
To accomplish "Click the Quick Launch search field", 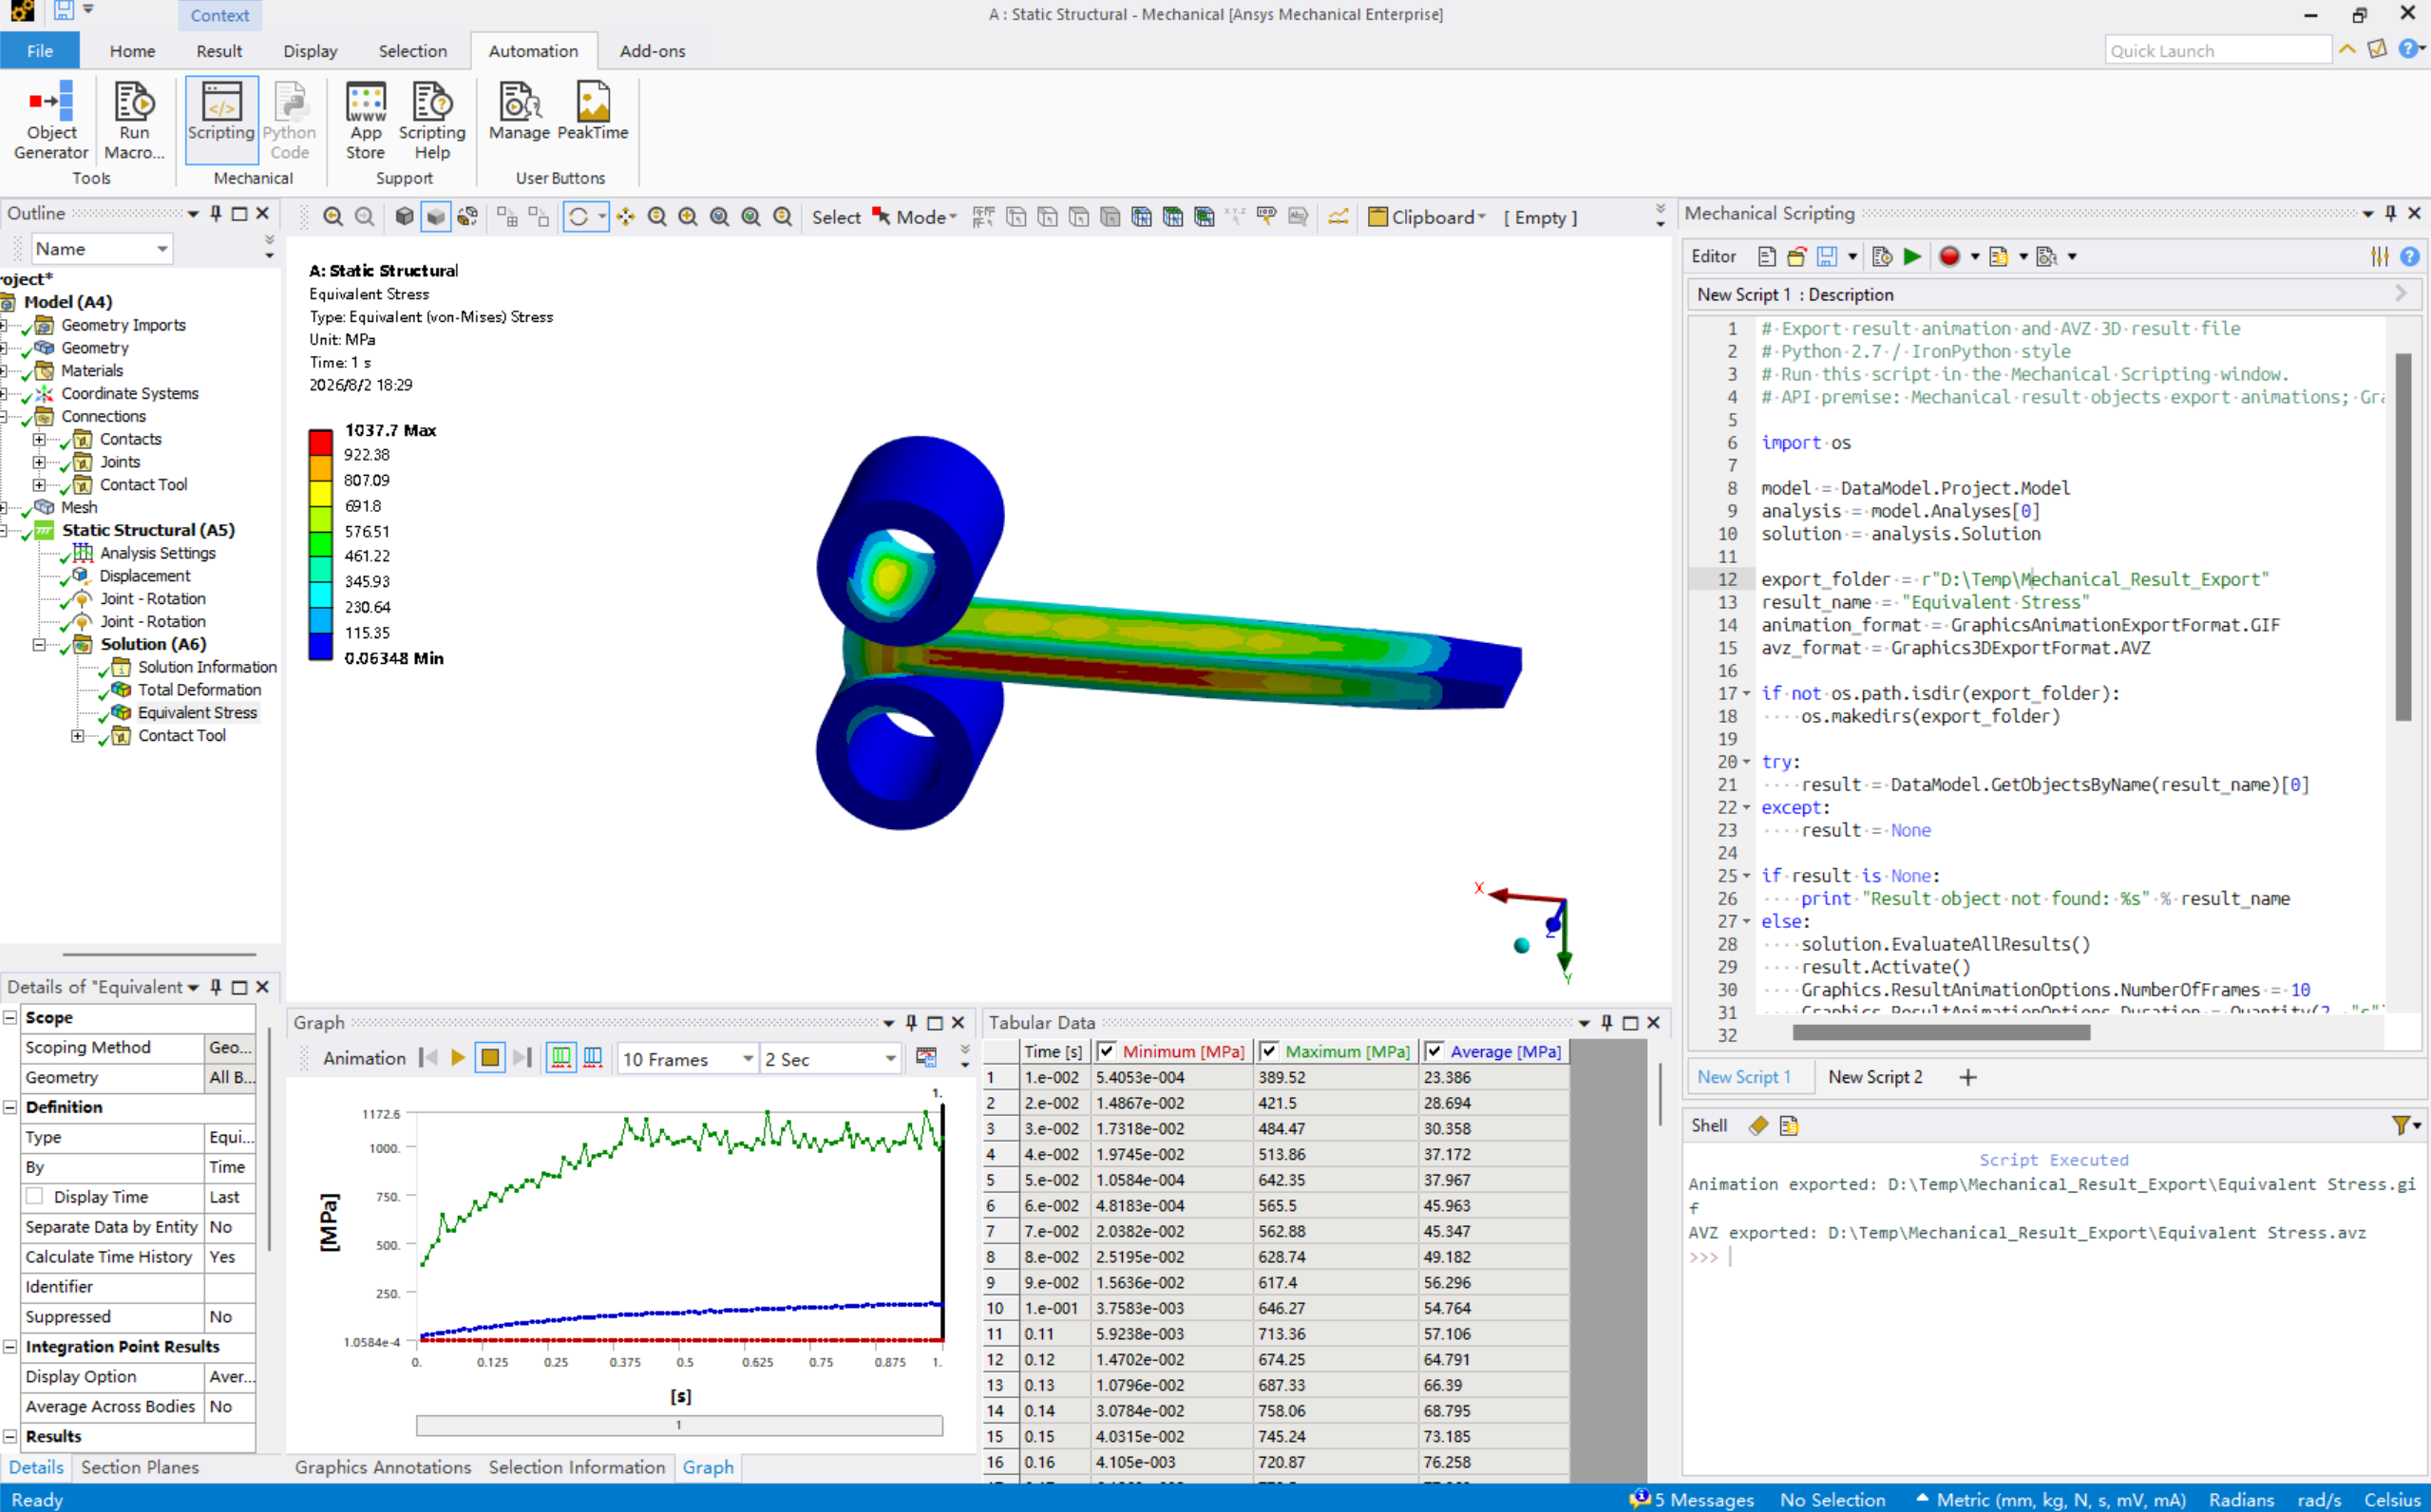I will 2217,50.
